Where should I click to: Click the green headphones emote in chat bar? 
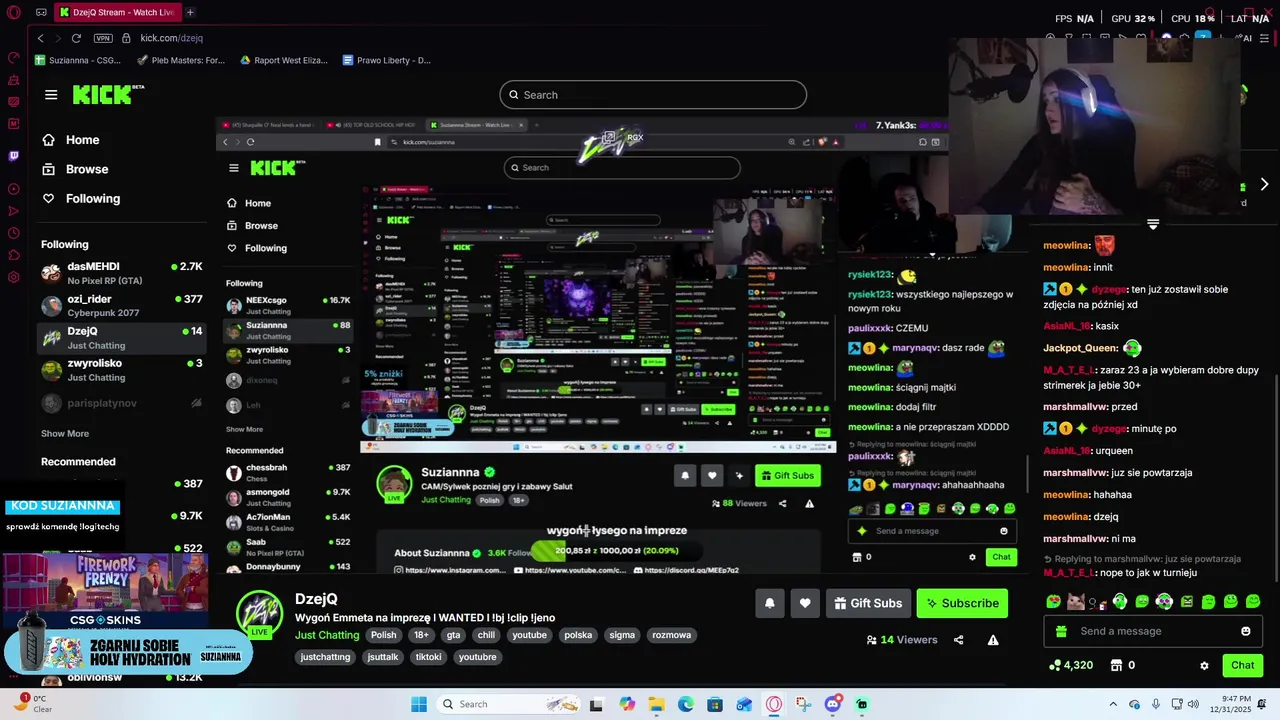(x=1120, y=601)
